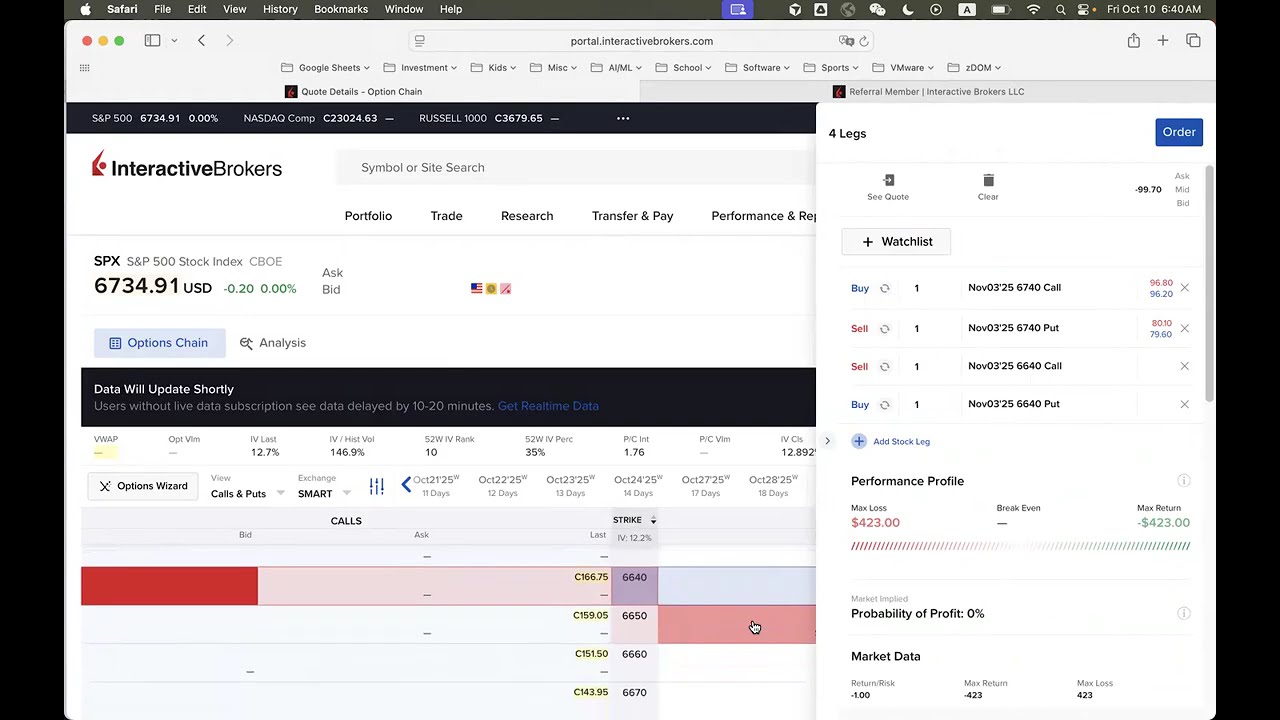Show the Safari tab overview

tap(1193, 41)
